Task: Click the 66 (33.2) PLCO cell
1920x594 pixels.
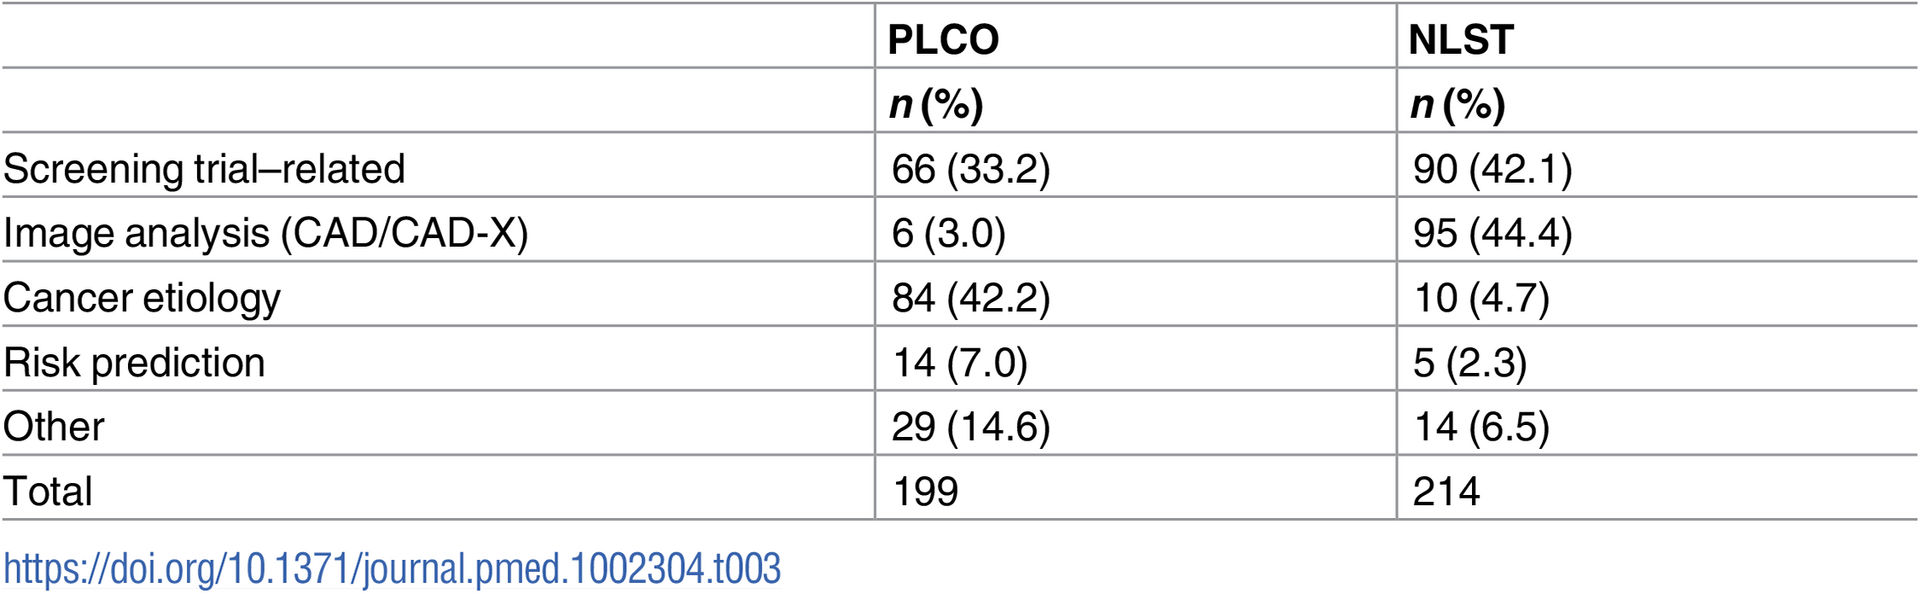Action: (970, 168)
